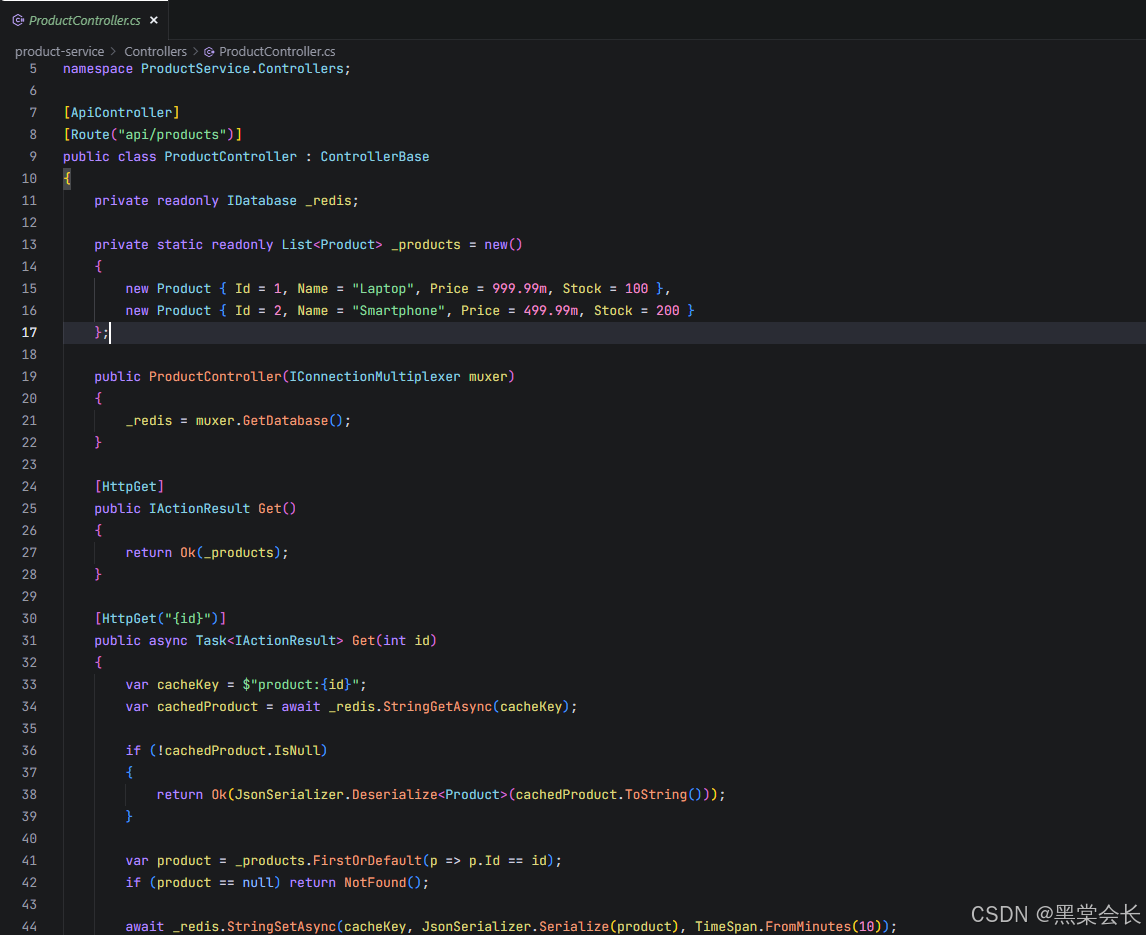This screenshot has width=1146, height=935.
Task: Click StringSetAsync method call
Action: click(281, 927)
